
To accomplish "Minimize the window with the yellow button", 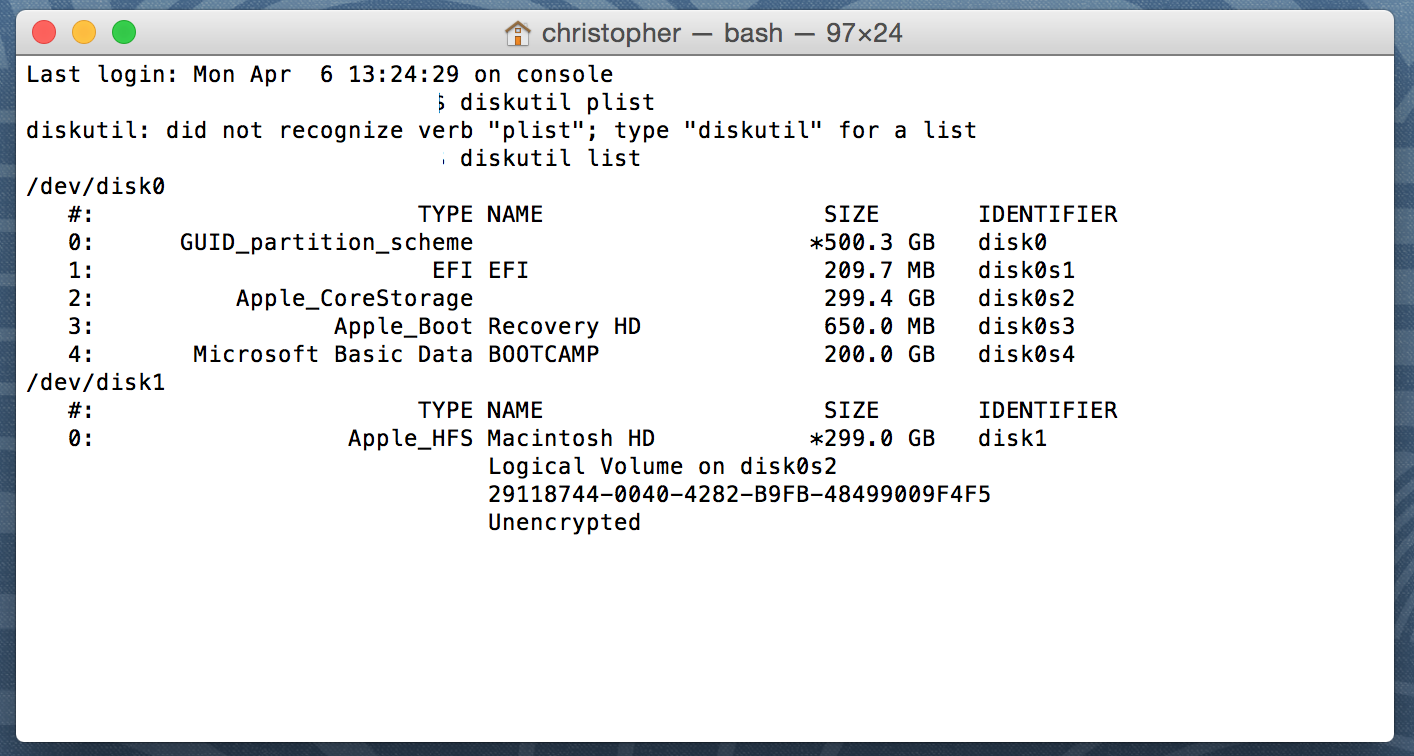I will [x=84, y=33].
